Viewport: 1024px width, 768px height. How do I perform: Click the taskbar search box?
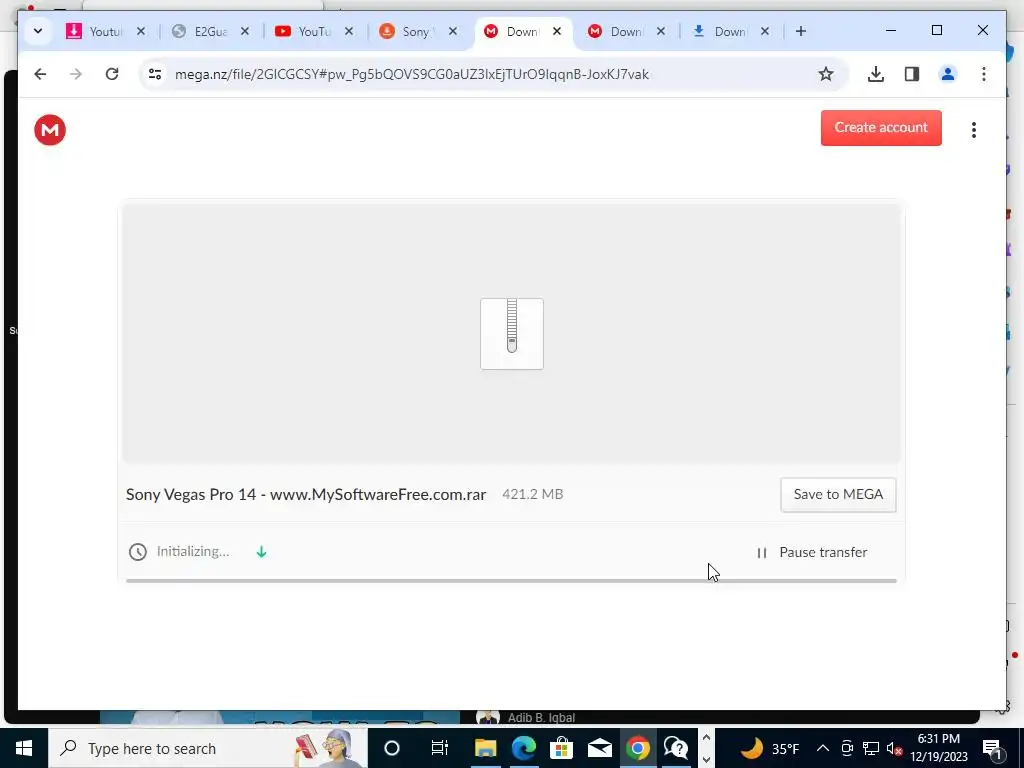pyautogui.click(x=208, y=748)
